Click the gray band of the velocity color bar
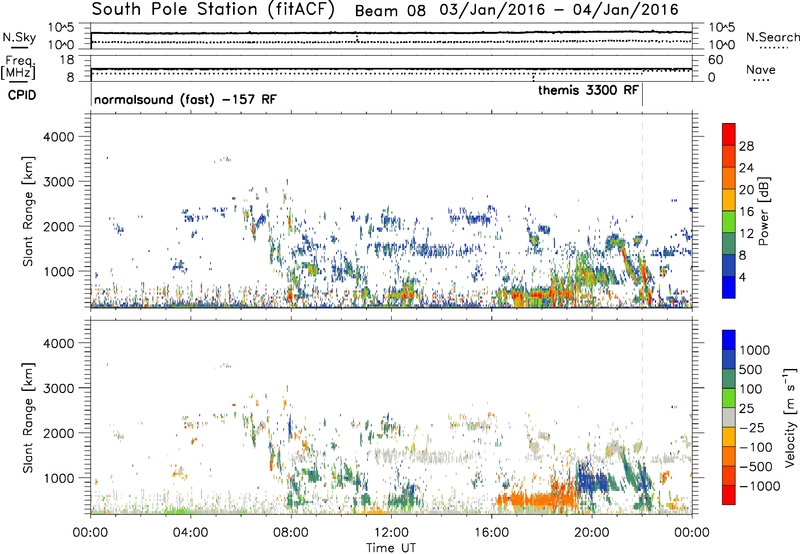This screenshot has width=800, height=554. click(x=729, y=417)
